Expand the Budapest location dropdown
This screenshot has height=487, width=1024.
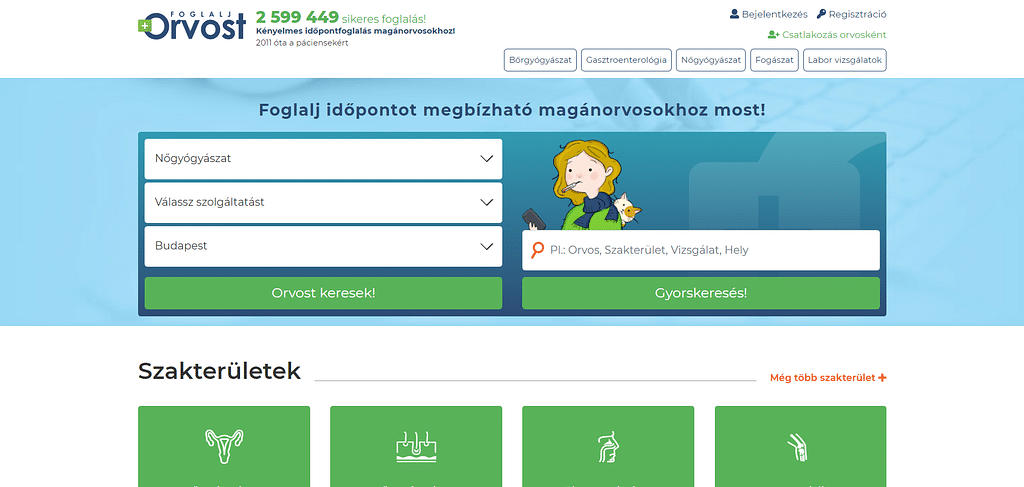click(323, 246)
